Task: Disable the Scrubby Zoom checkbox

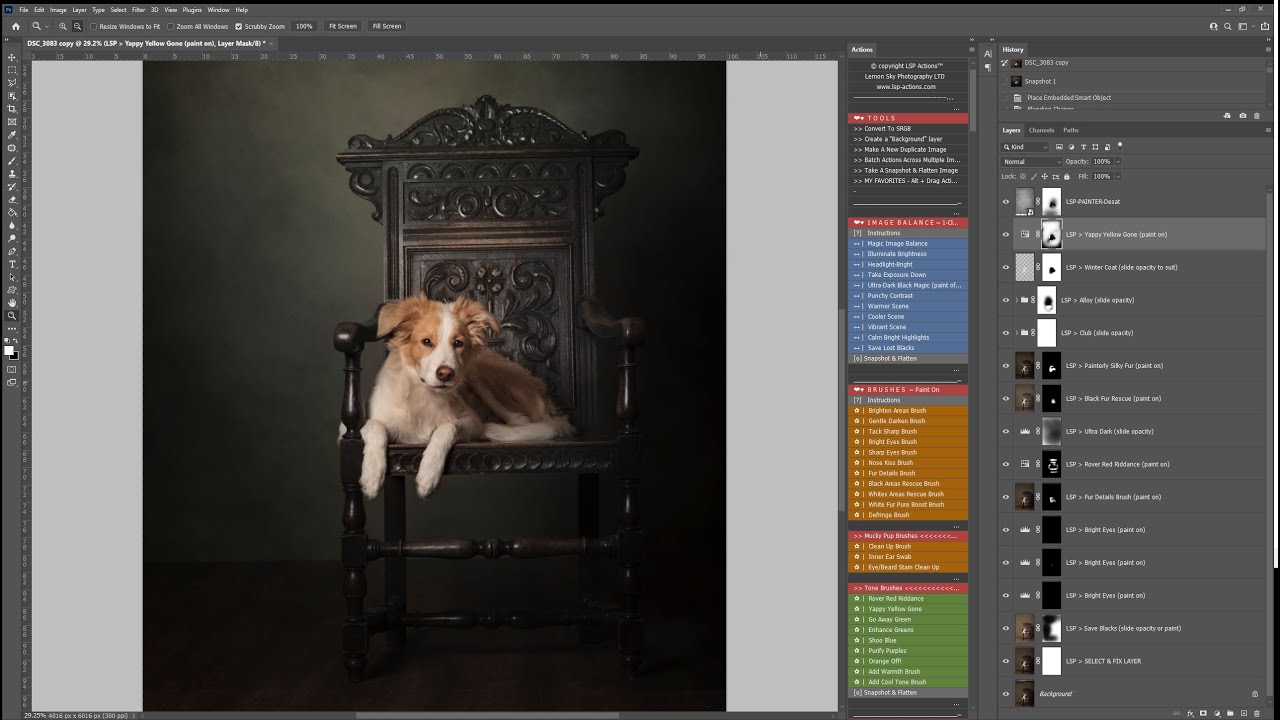Action: coord(238,26)
